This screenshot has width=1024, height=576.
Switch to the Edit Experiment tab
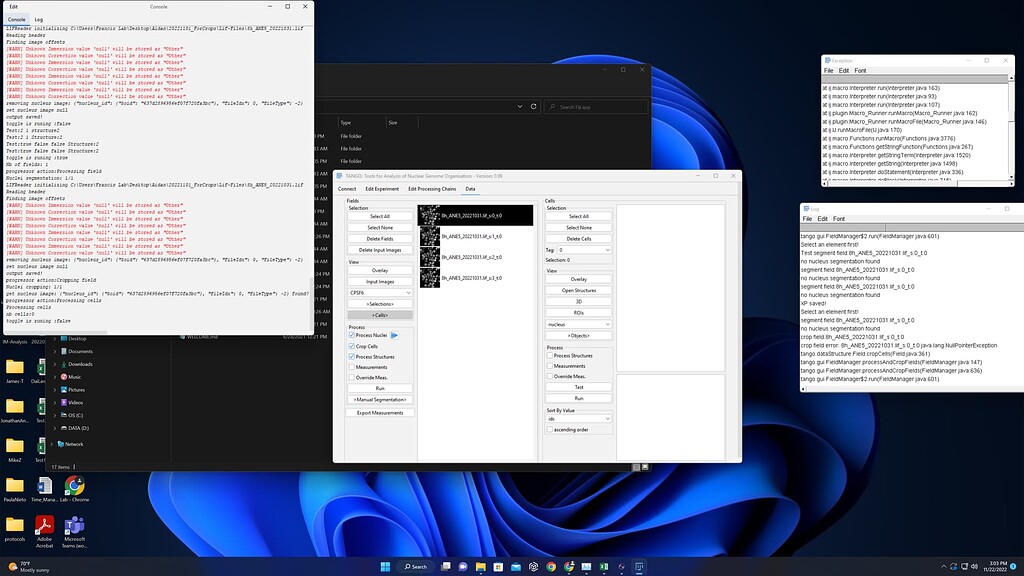pyautogui.click(x=382, y=189)
